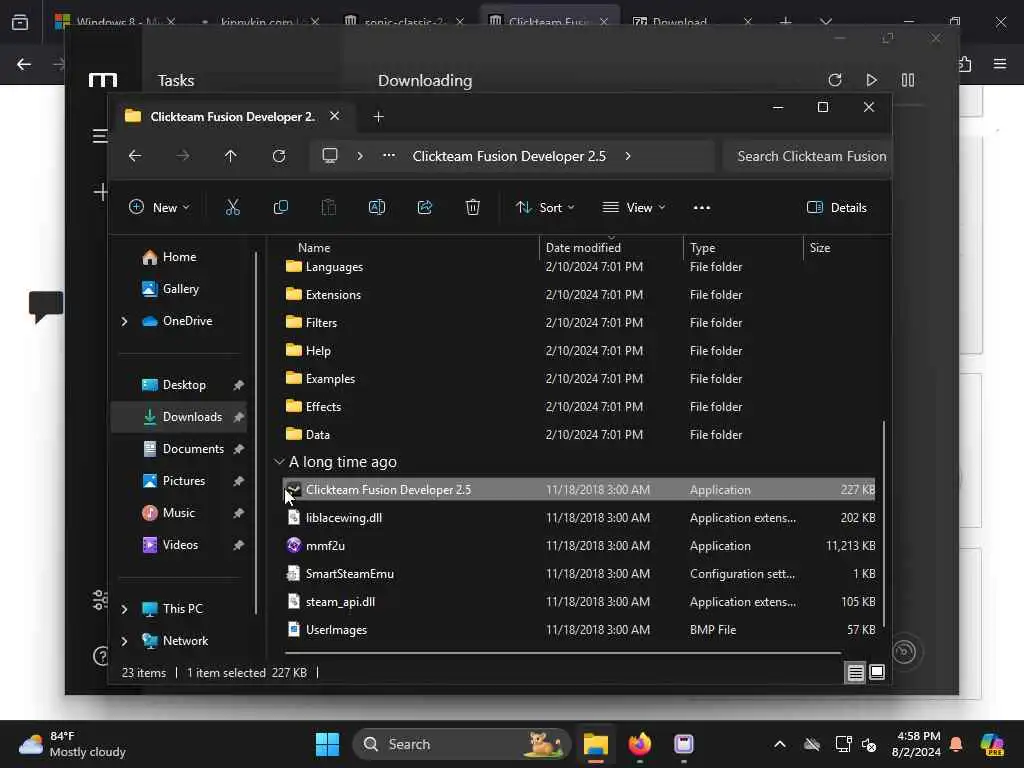Open the Sort dropdown menu

(x=545, y=208)
